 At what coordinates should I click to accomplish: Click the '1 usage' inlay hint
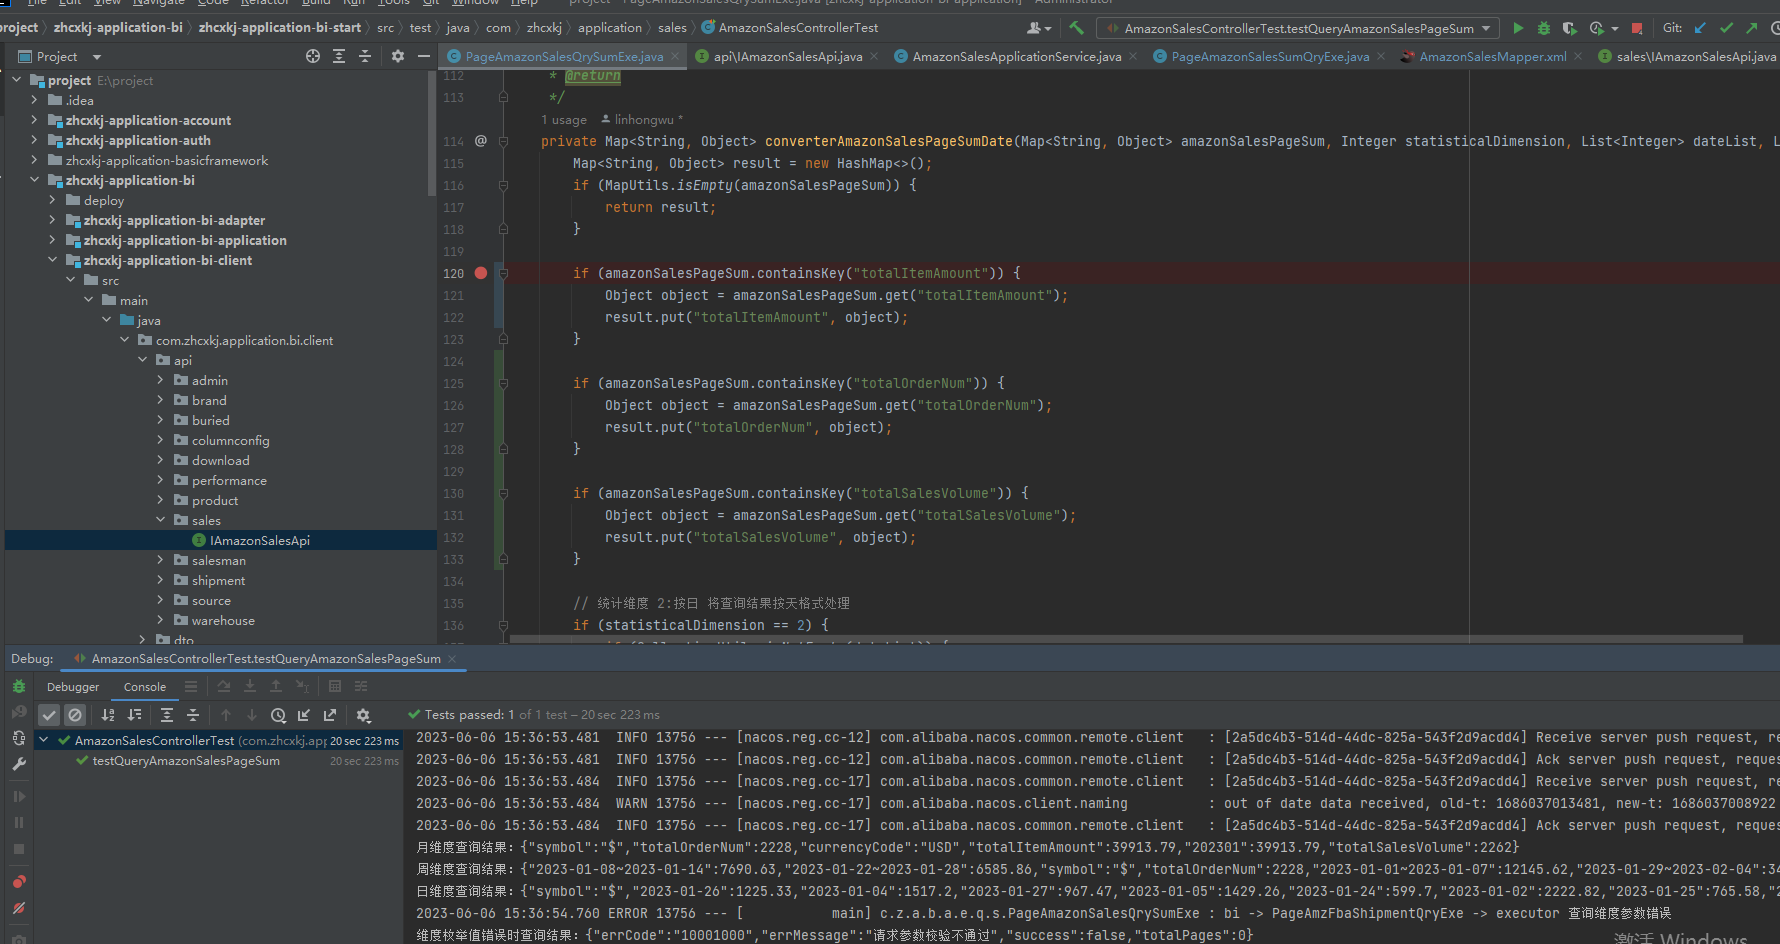click(x=564, y=120)
